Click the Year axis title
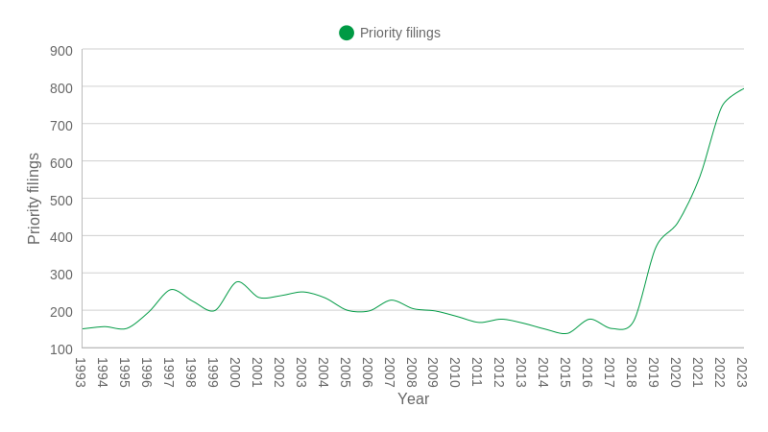The width and height of the screenshot is (768, 432). pos(413,399)
